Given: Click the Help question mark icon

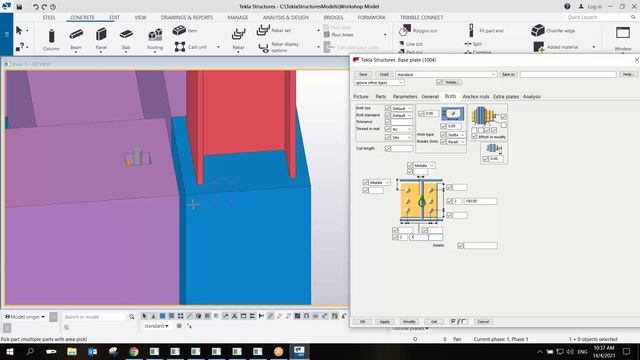Looking at the screenshot, I should (567, 7).
